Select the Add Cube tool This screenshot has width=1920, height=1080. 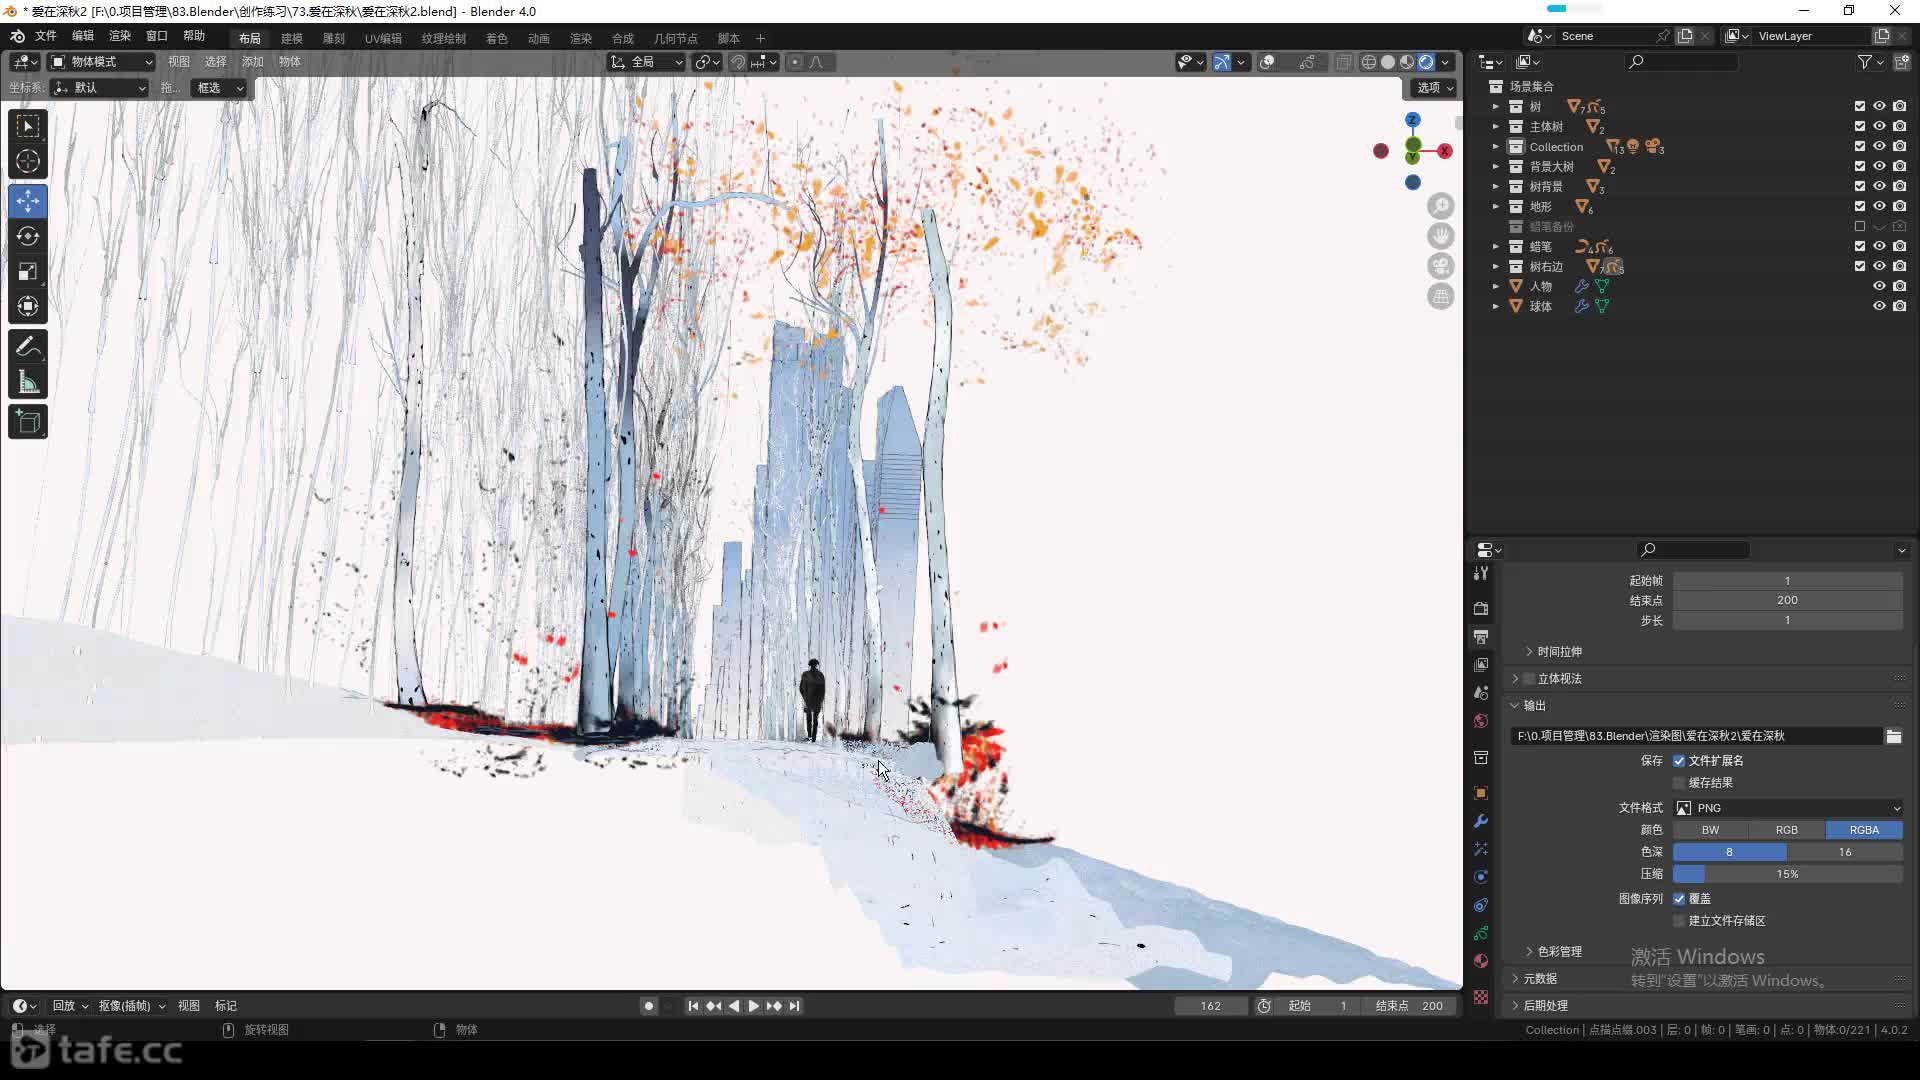pos(28,421)
